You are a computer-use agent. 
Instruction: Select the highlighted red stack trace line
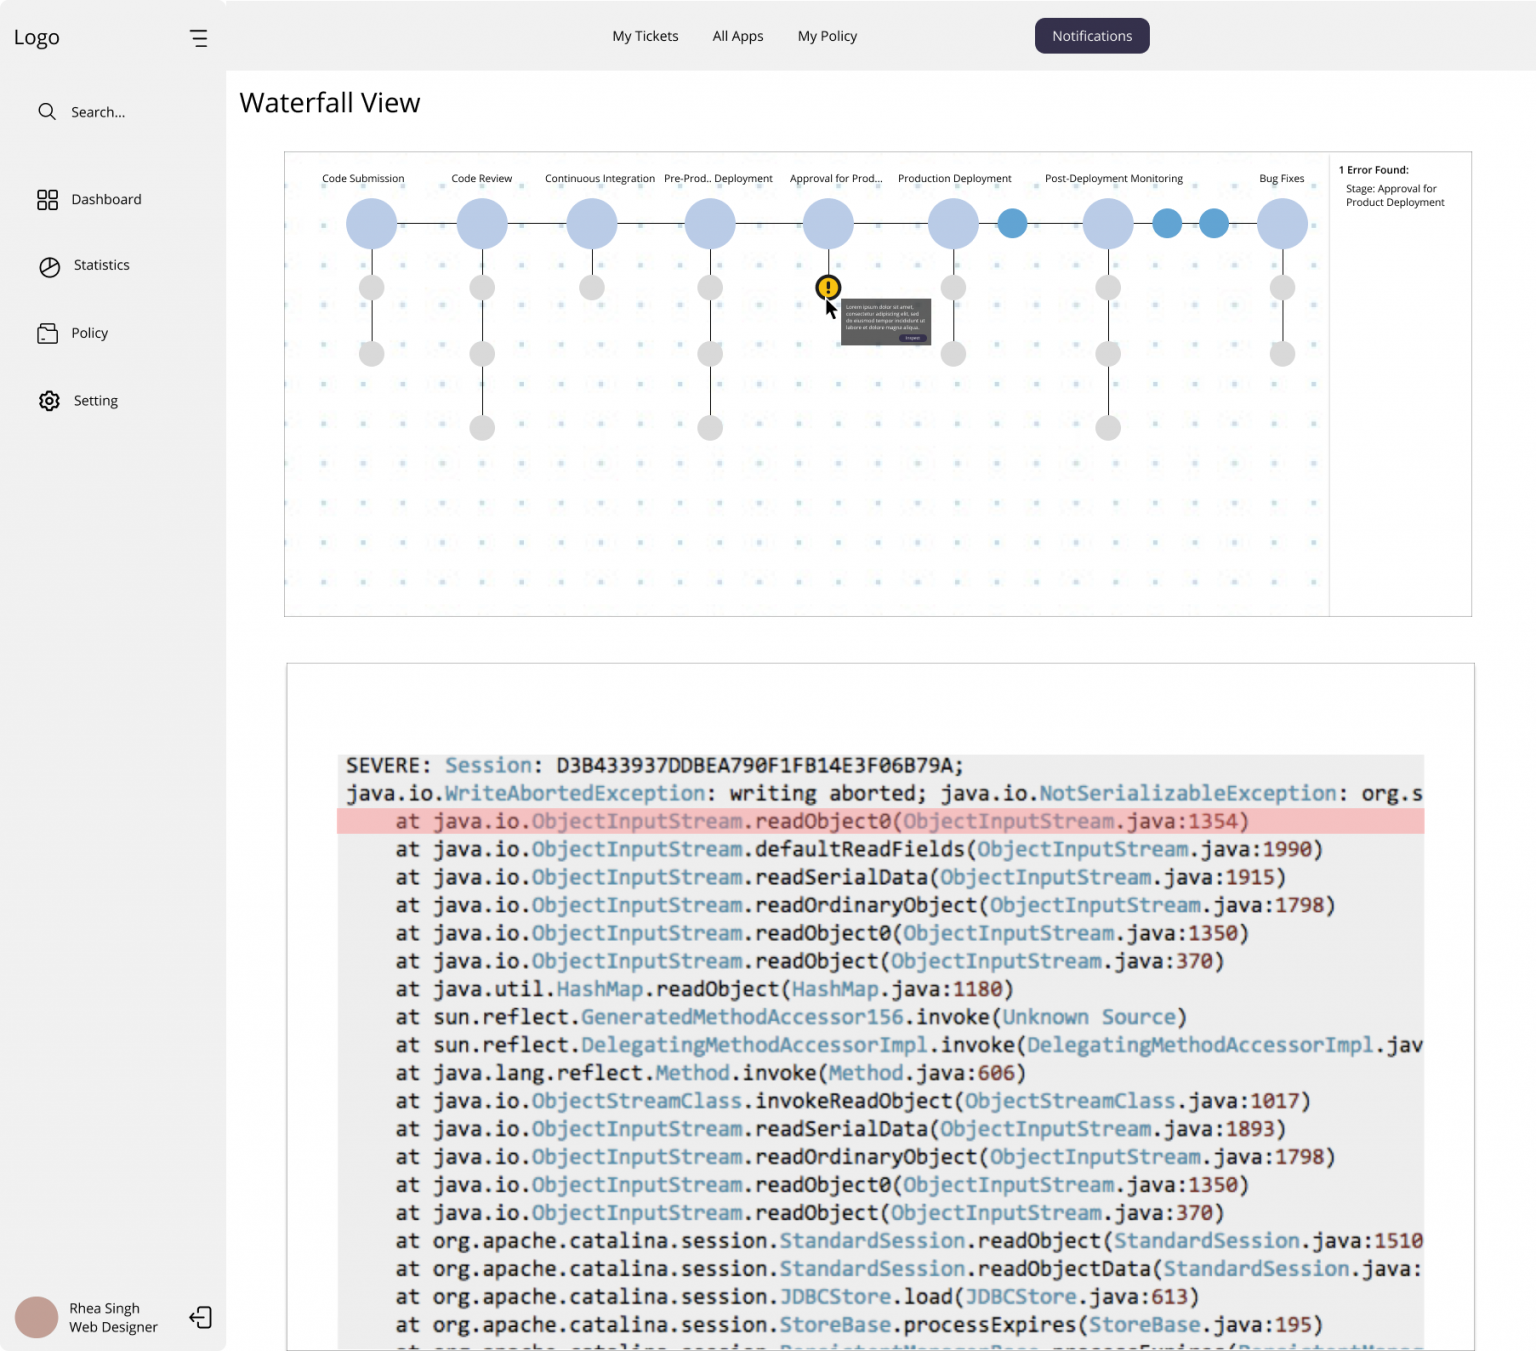(x=880, y=821)
